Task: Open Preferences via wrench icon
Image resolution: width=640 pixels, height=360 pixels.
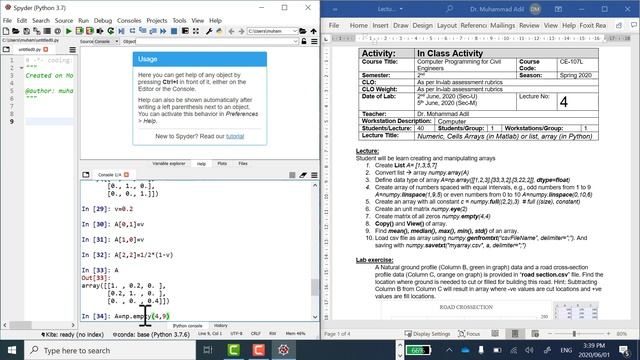Action: [209, 31]
